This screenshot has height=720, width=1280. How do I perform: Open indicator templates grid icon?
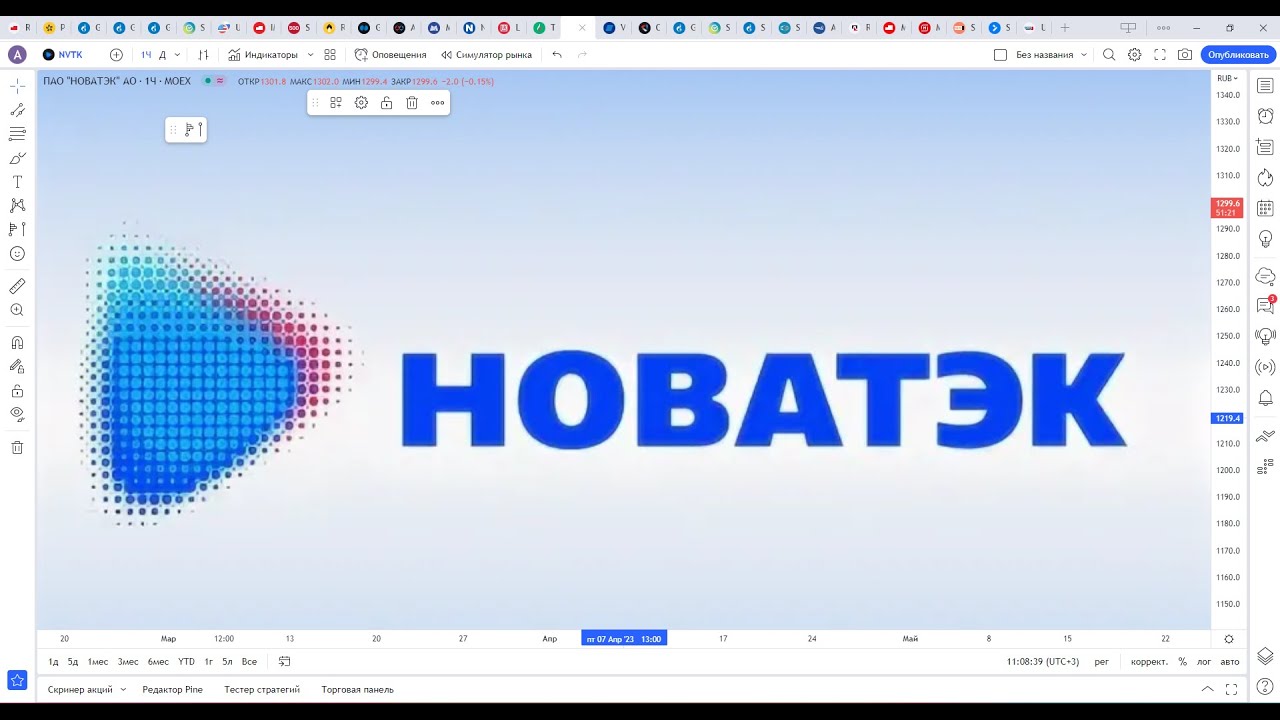(x=330, y=55)
